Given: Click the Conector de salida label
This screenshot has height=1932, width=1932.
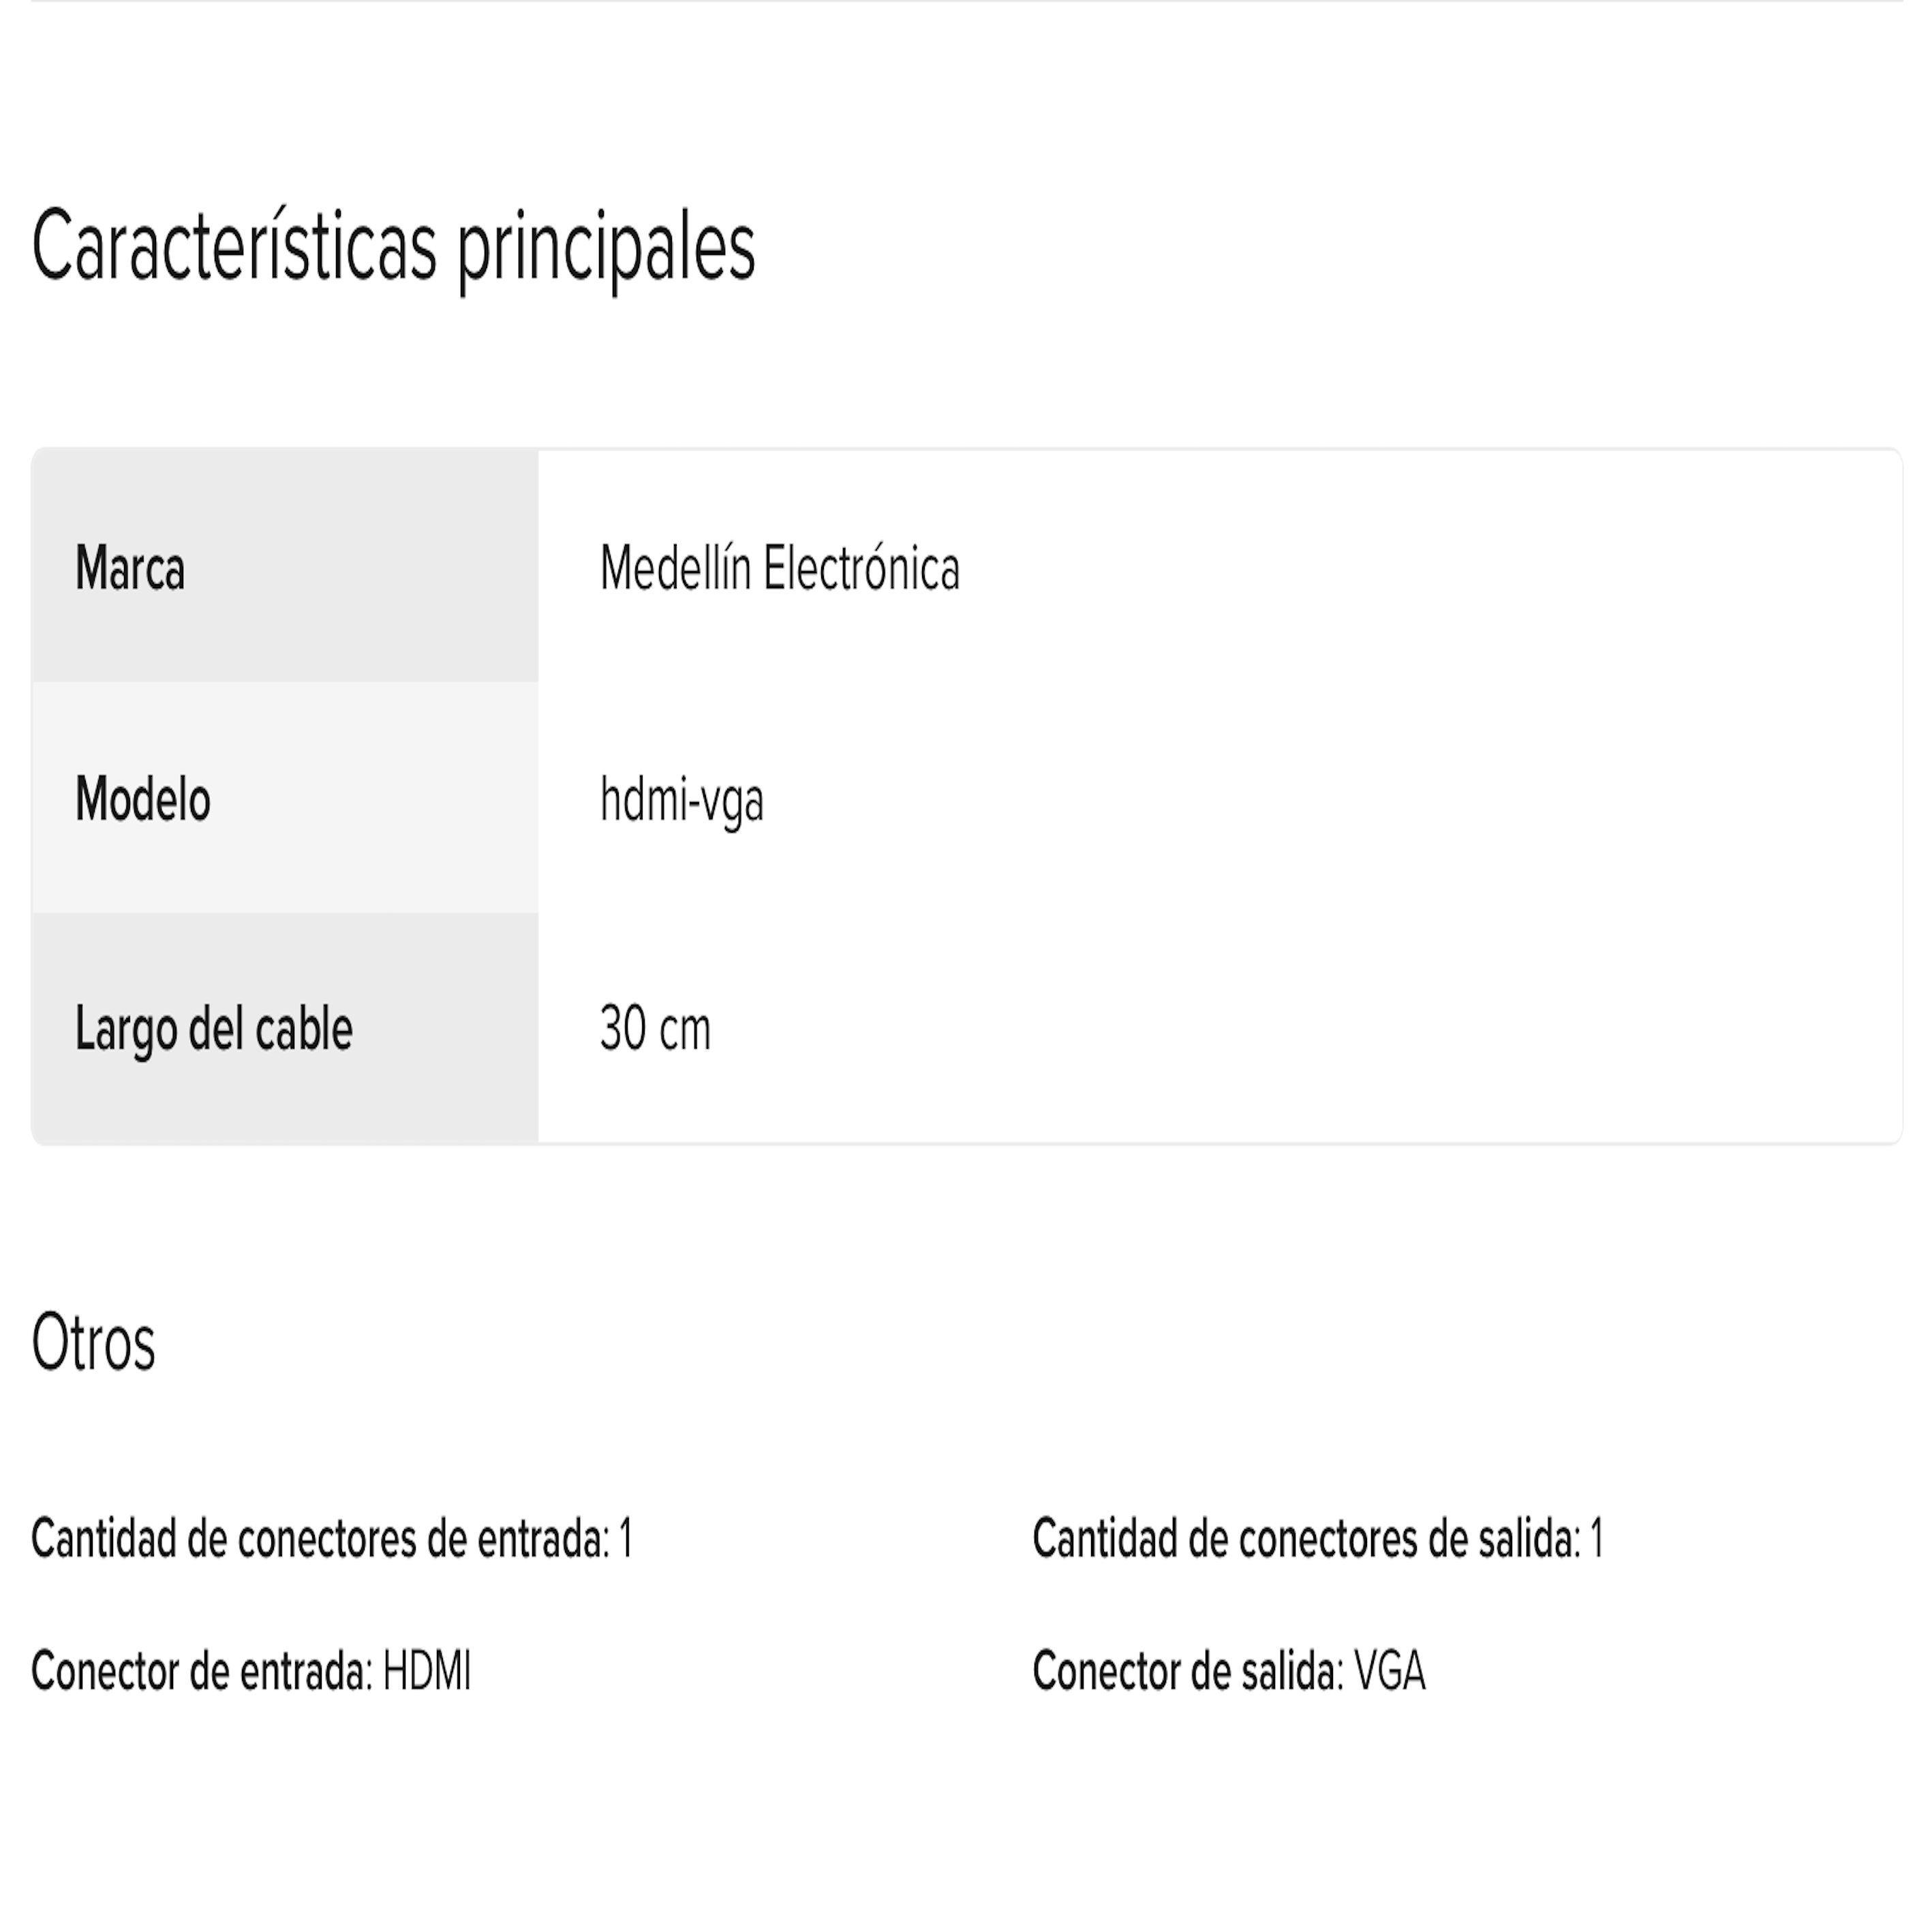Looking at the screenshot, I should [1188, 1671].
